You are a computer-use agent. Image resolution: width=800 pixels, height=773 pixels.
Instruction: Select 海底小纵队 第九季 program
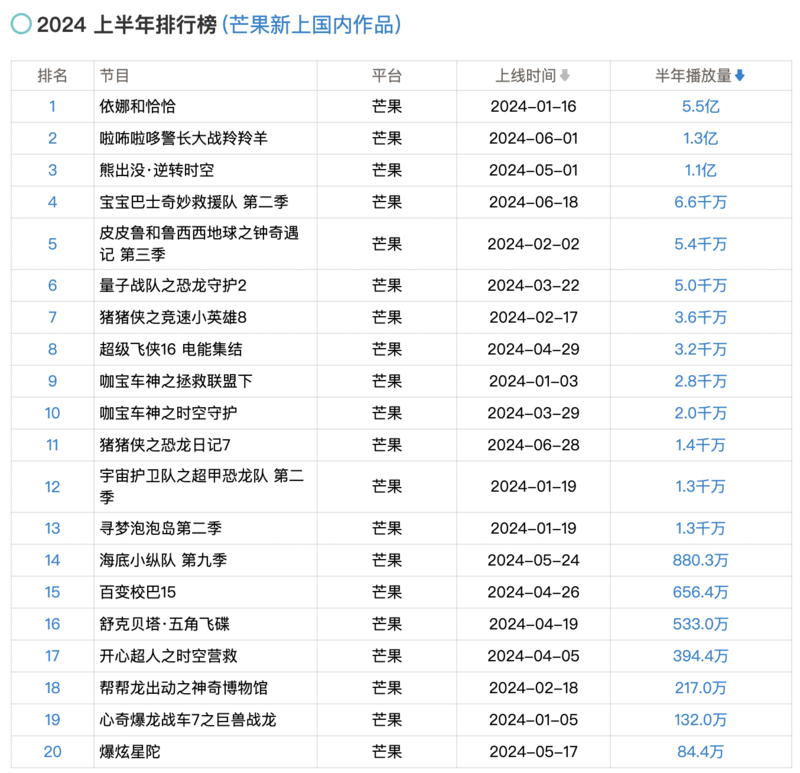163,560
